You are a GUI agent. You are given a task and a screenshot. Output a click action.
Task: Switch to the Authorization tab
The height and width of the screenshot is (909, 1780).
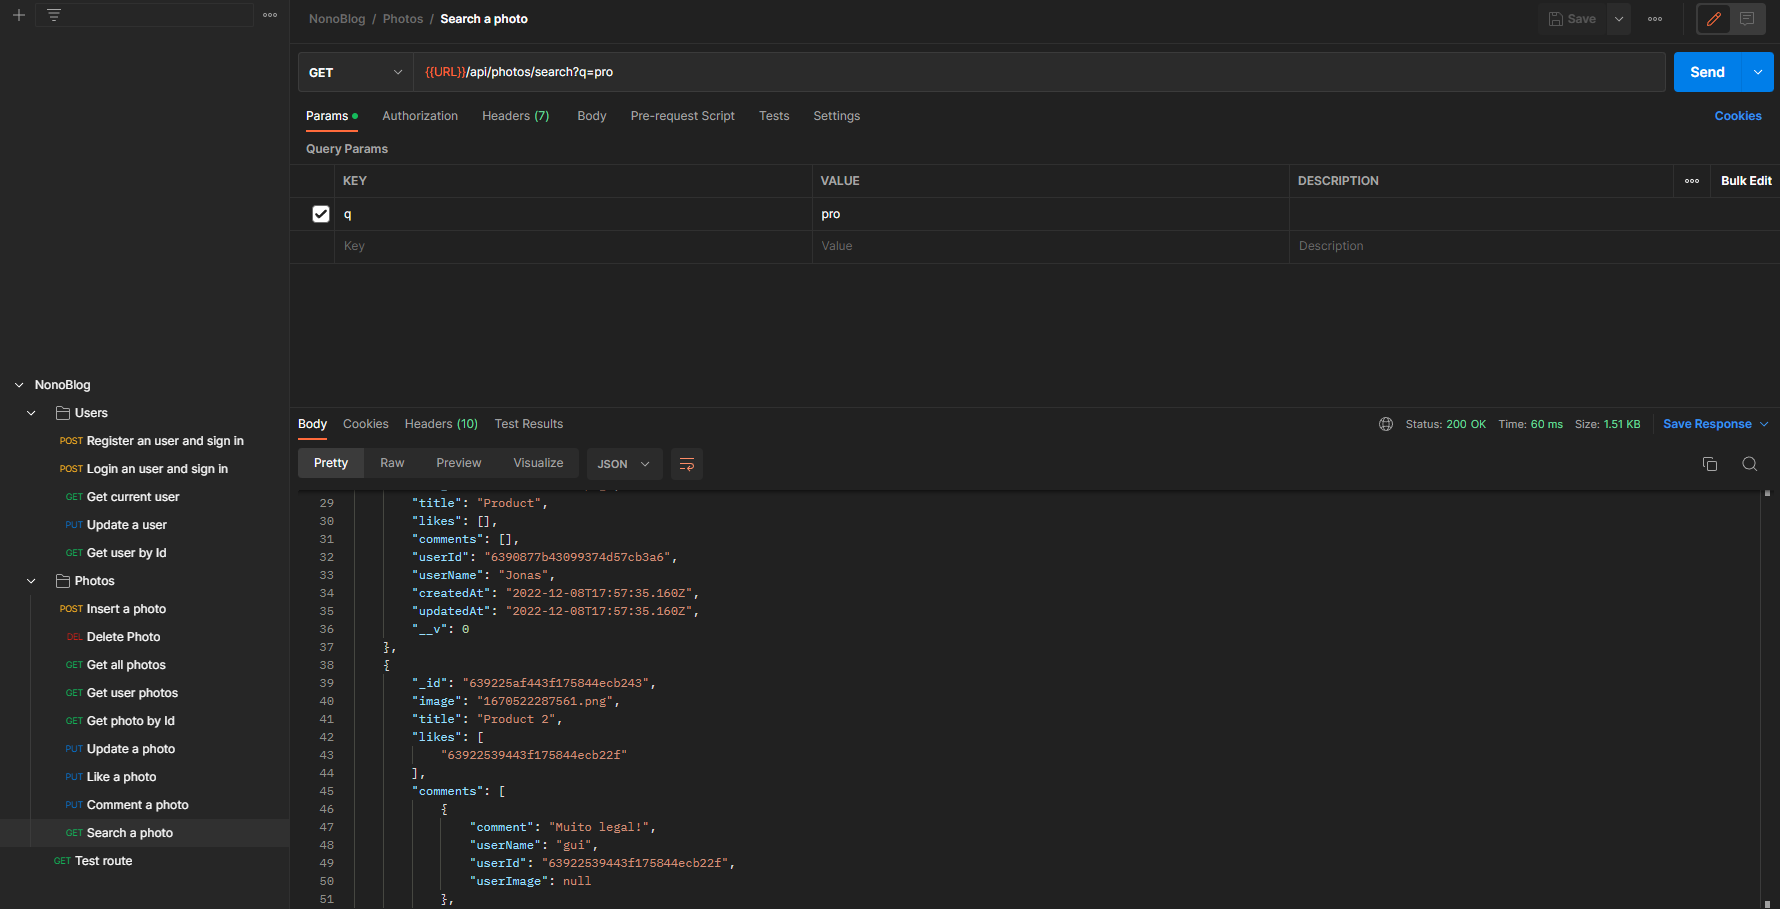pos(420,116)
